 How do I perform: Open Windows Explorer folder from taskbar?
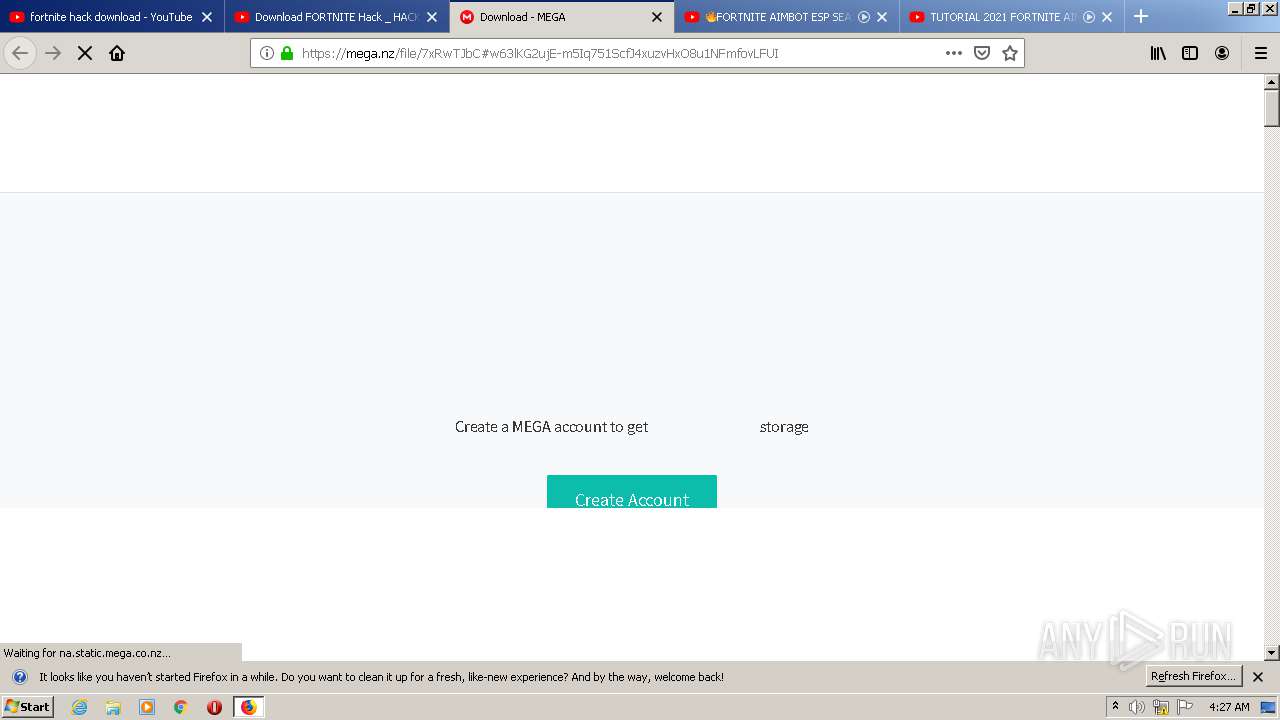point(113,707)
